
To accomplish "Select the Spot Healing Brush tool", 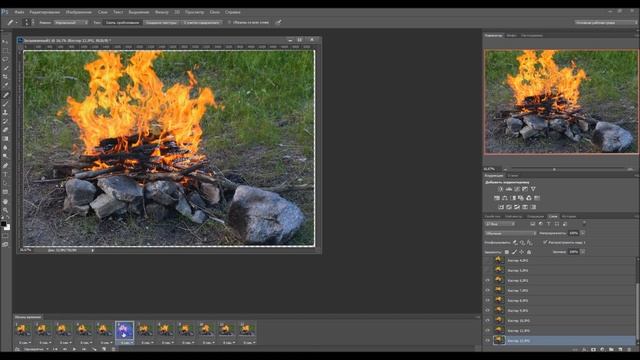I will [x=5, y=95].
